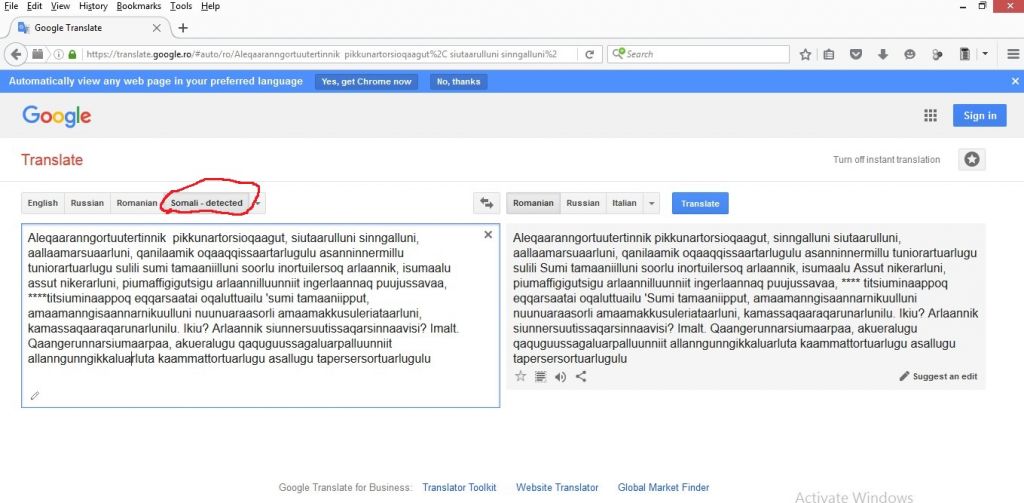Open the File menu
The width and height of the screenshot is (1024, 503).
(11, 6)
